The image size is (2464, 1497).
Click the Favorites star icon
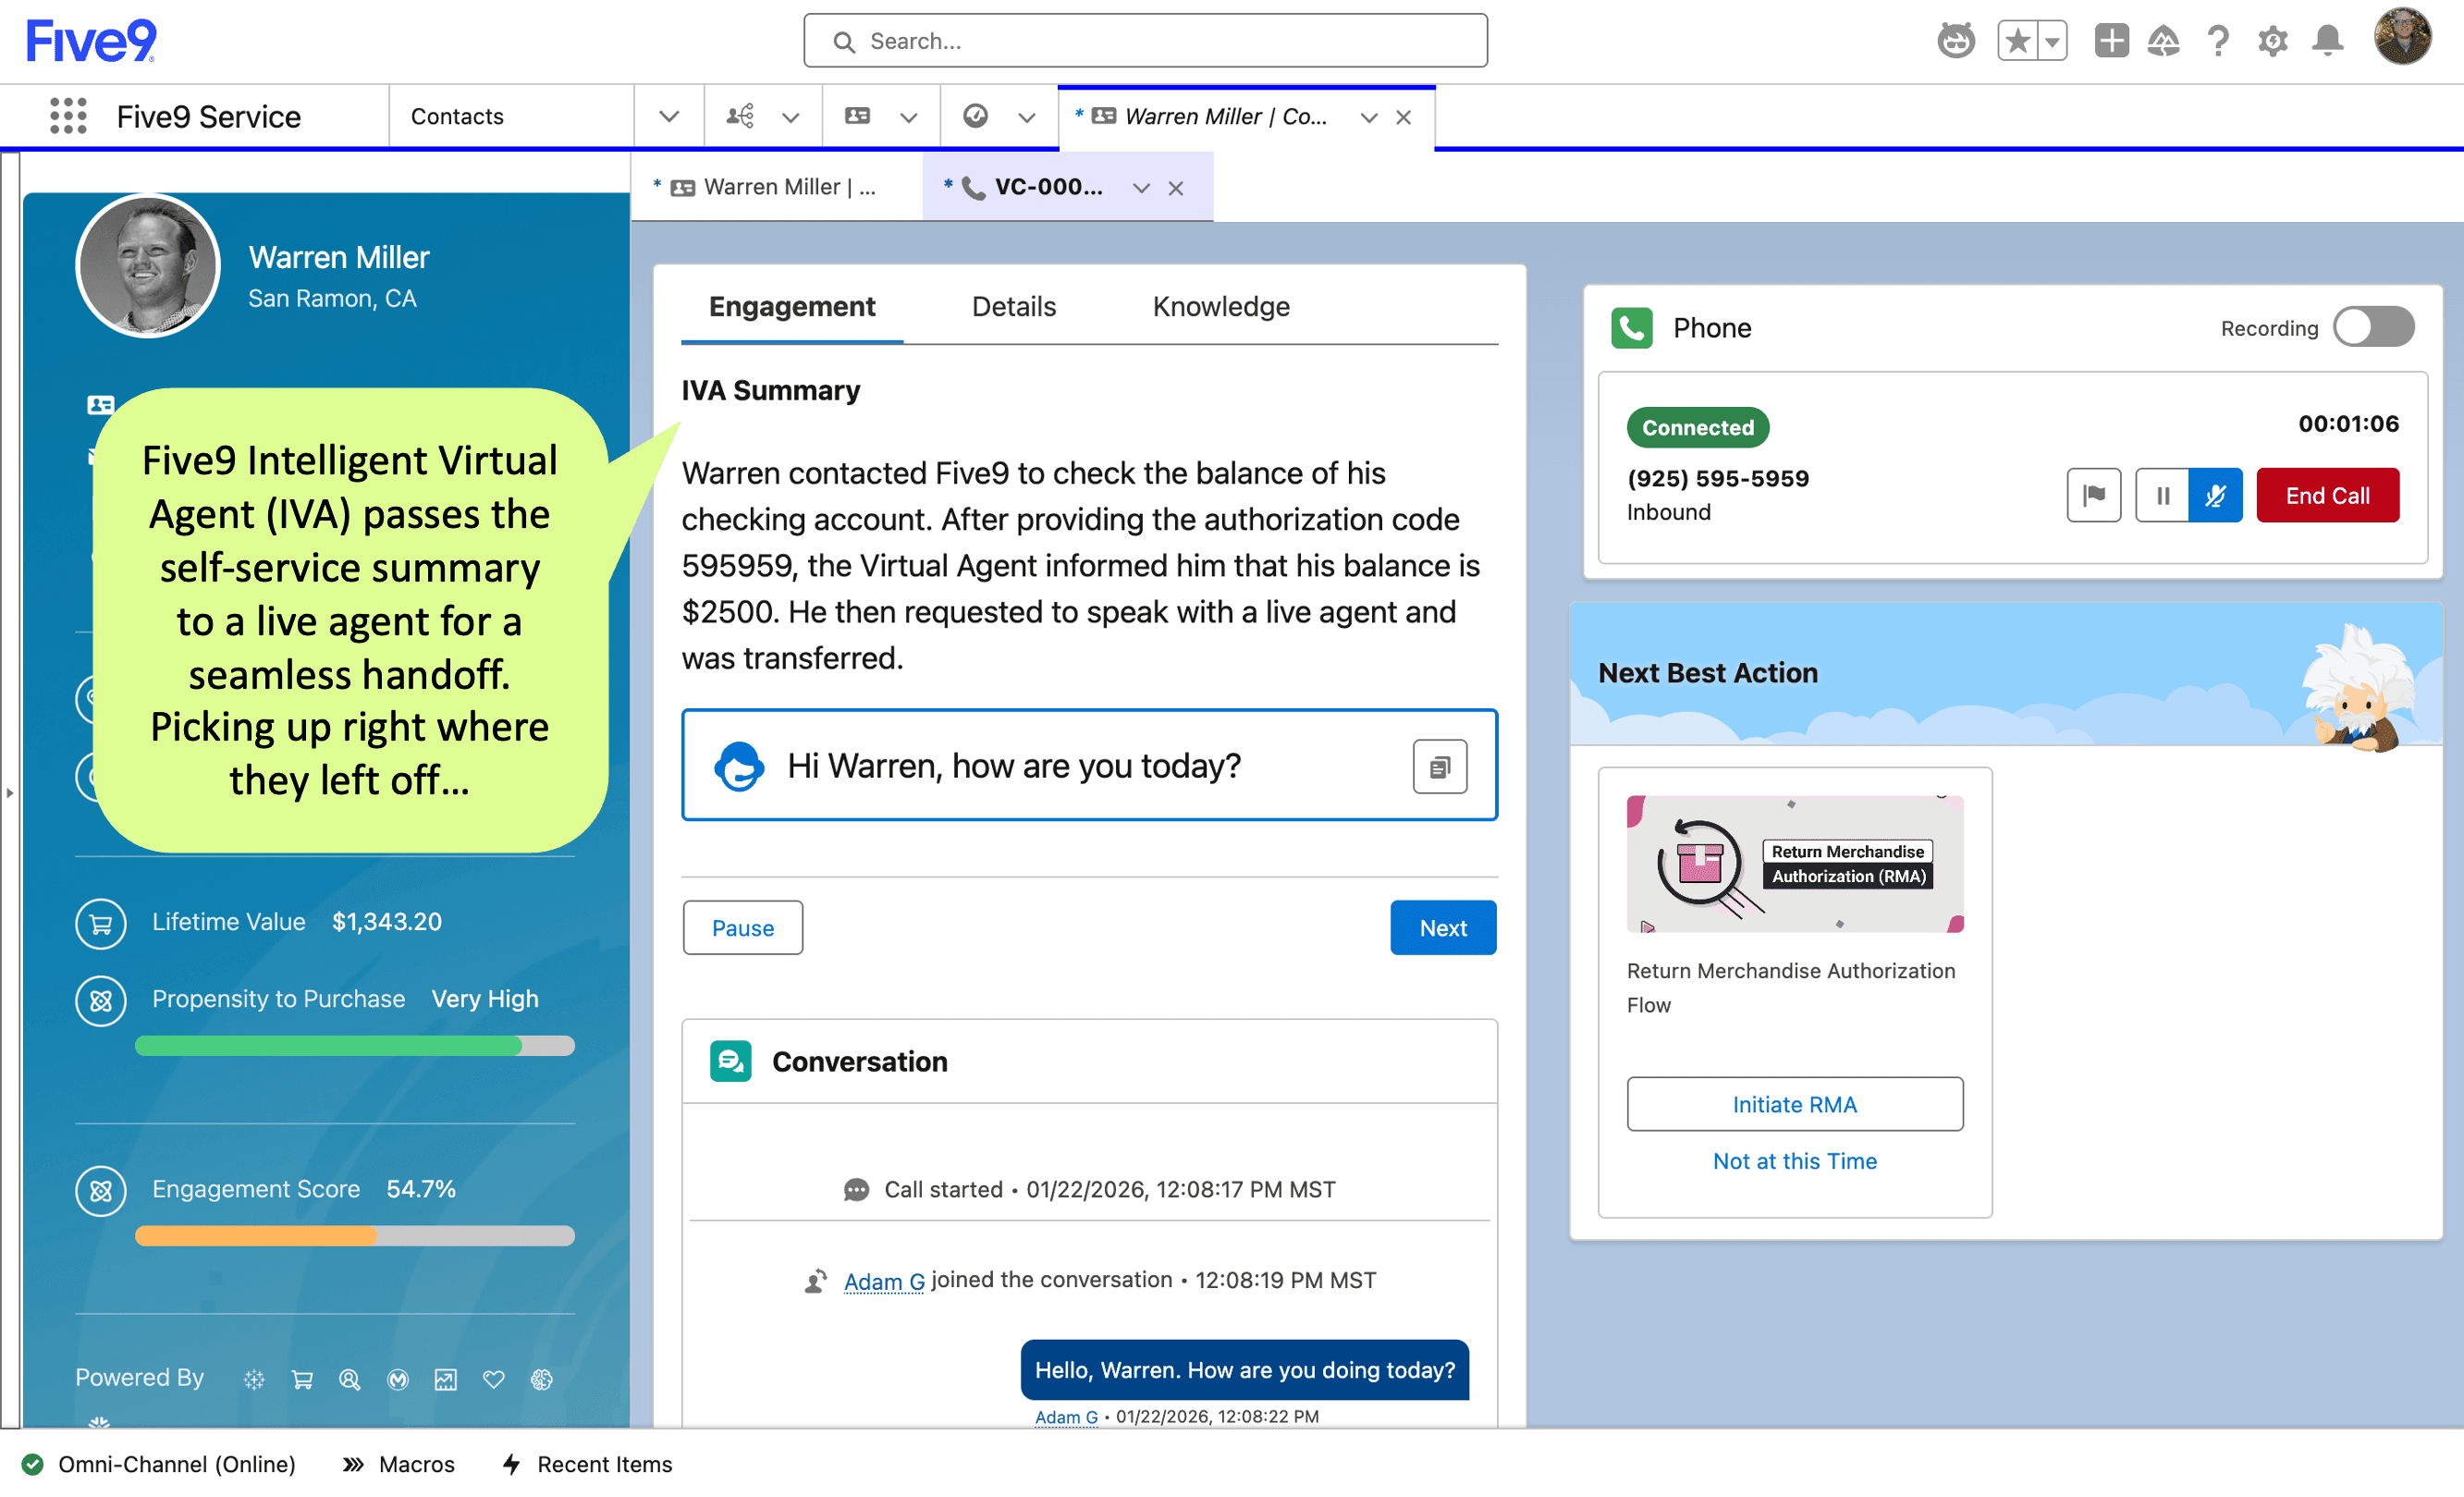pyautogui.click(x=2017, y=41)
